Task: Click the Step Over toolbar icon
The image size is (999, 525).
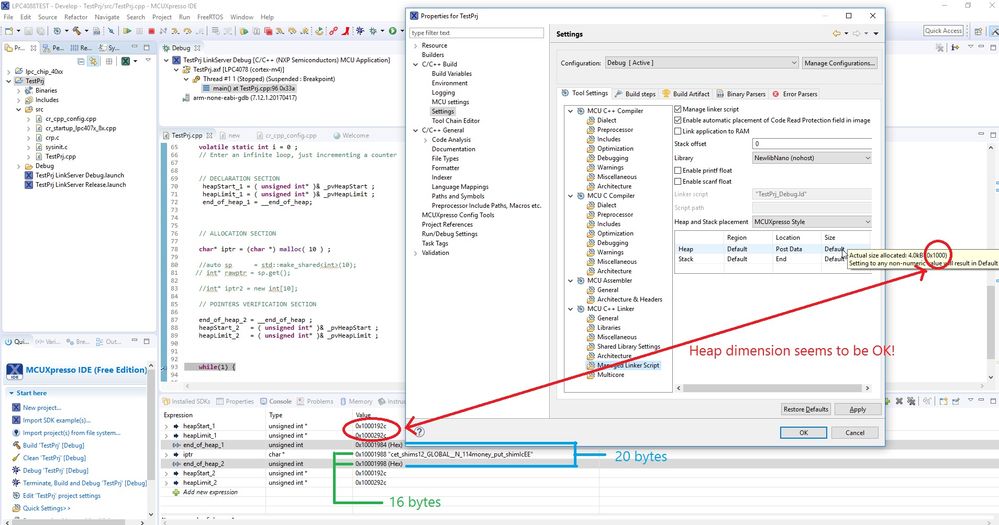Action: tap(187, 31)
